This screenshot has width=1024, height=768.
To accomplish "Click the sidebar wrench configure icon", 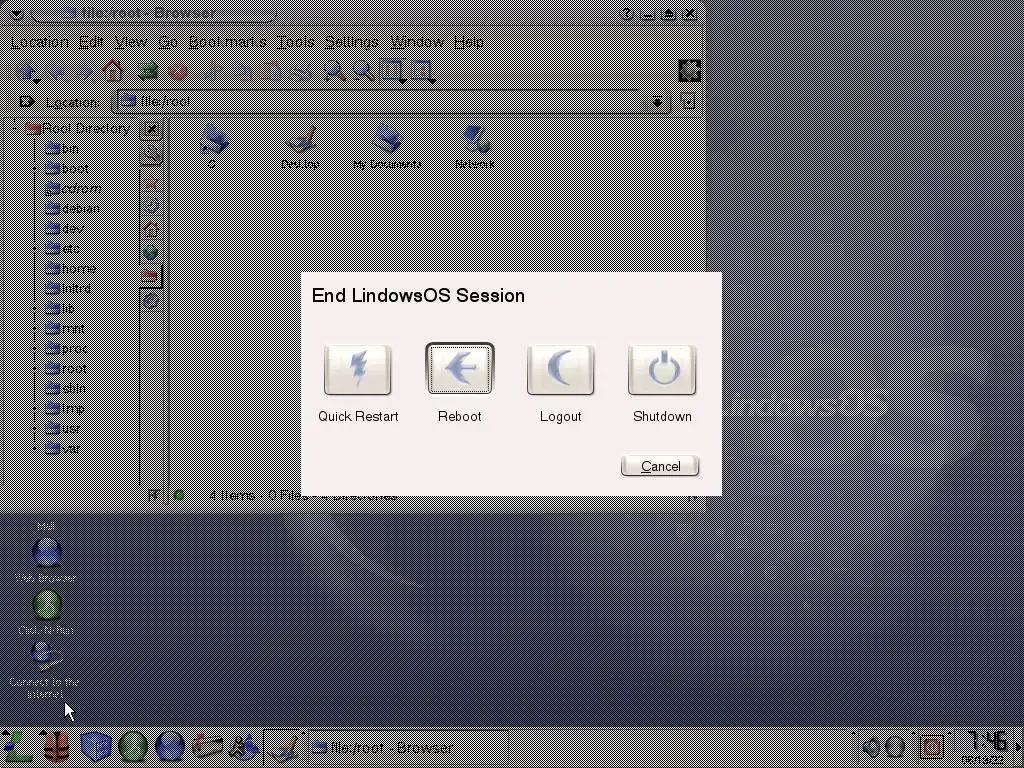I will (151, 155).
